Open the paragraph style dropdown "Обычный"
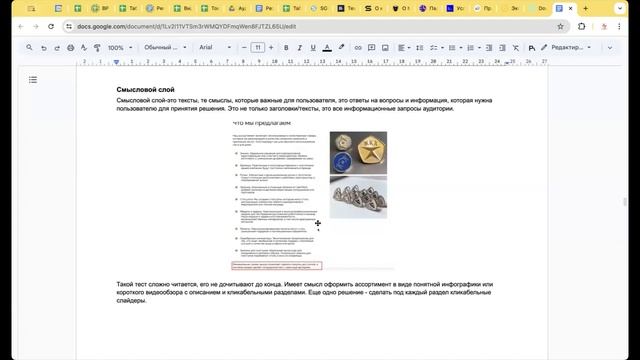 [x=165, y=48]
